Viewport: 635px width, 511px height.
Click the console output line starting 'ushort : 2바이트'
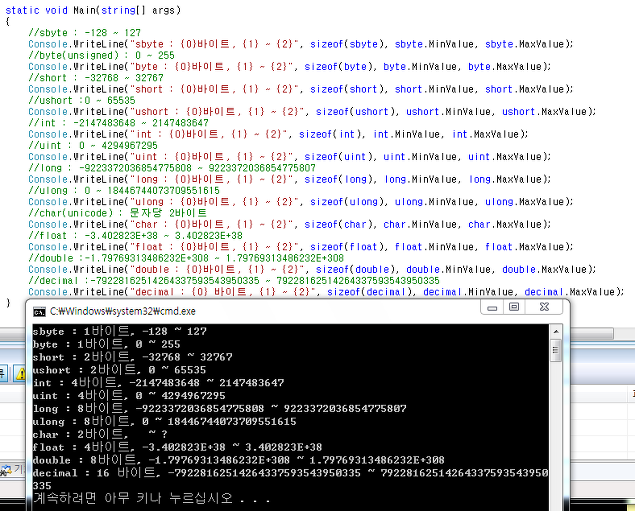coord(119,370)
